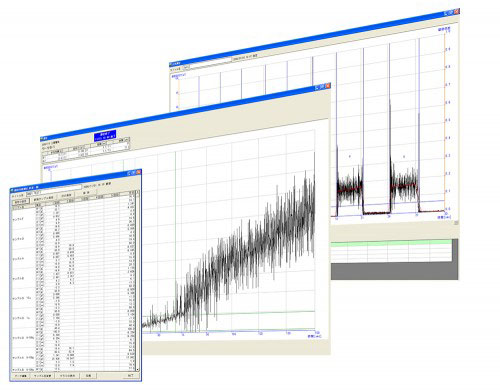Click the app icon in the data table window title bar

[x=12, y=190]
